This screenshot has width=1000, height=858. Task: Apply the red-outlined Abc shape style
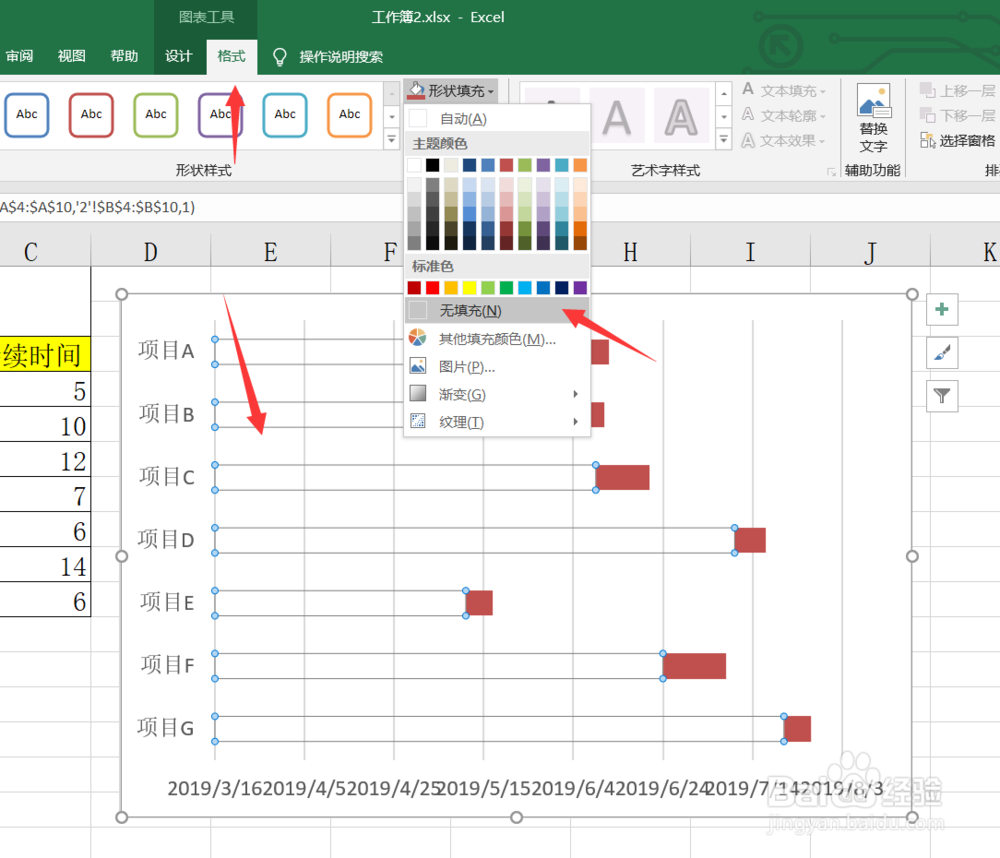(x=91, y=115)
